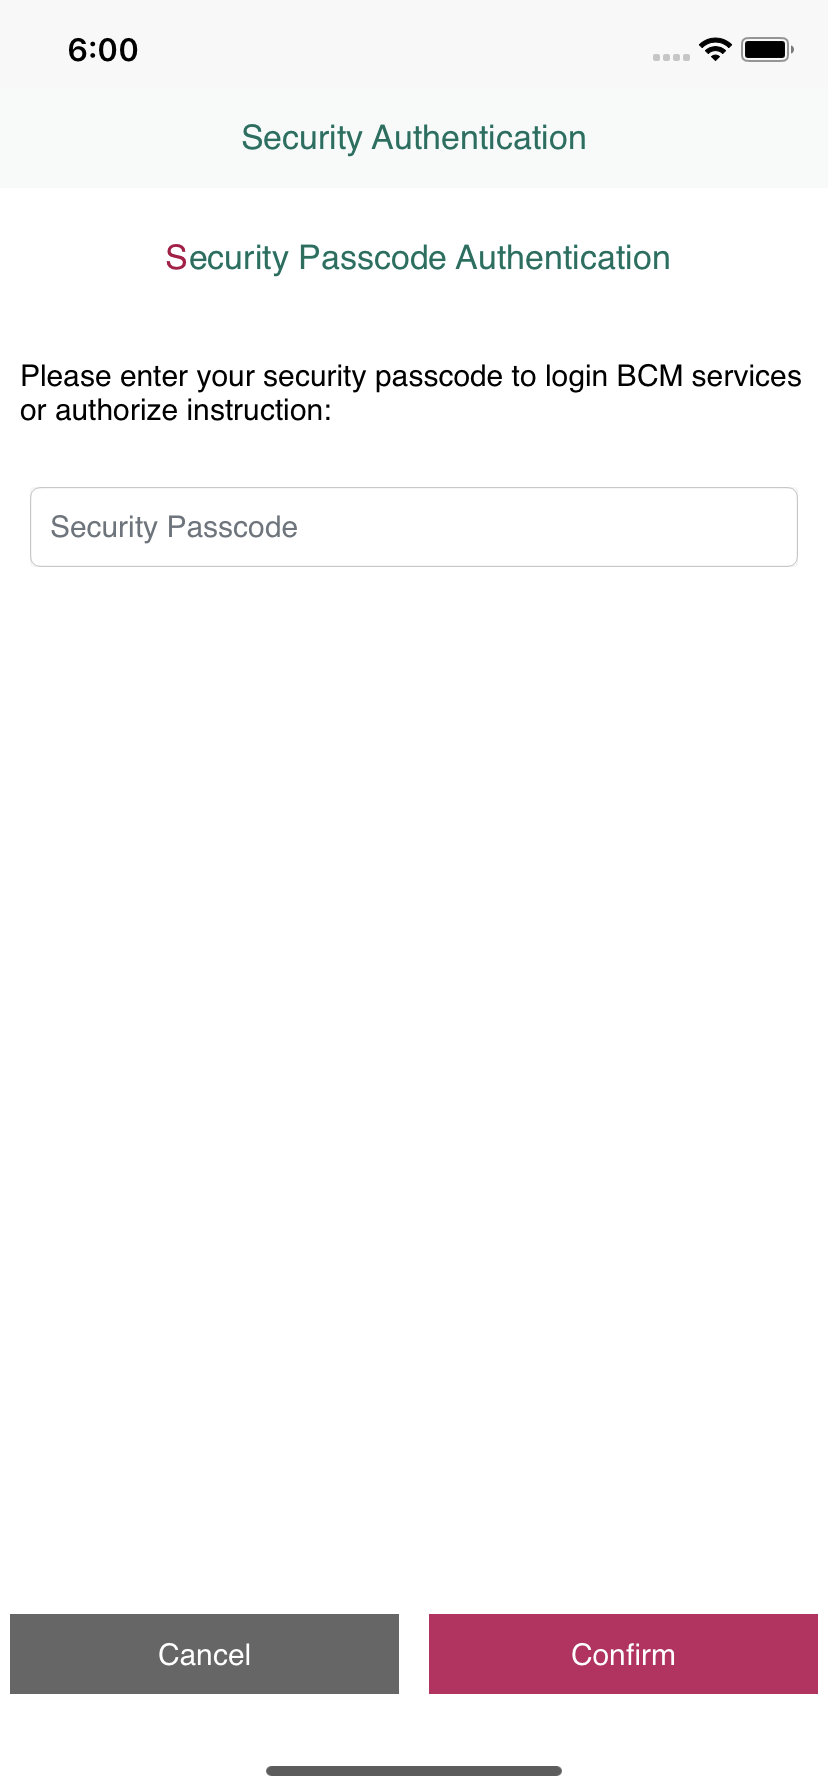The width and height of the screenshot is (828, 1792).
Task: Tap the 'or authorize instruction:' line
Action: (176, 410)
